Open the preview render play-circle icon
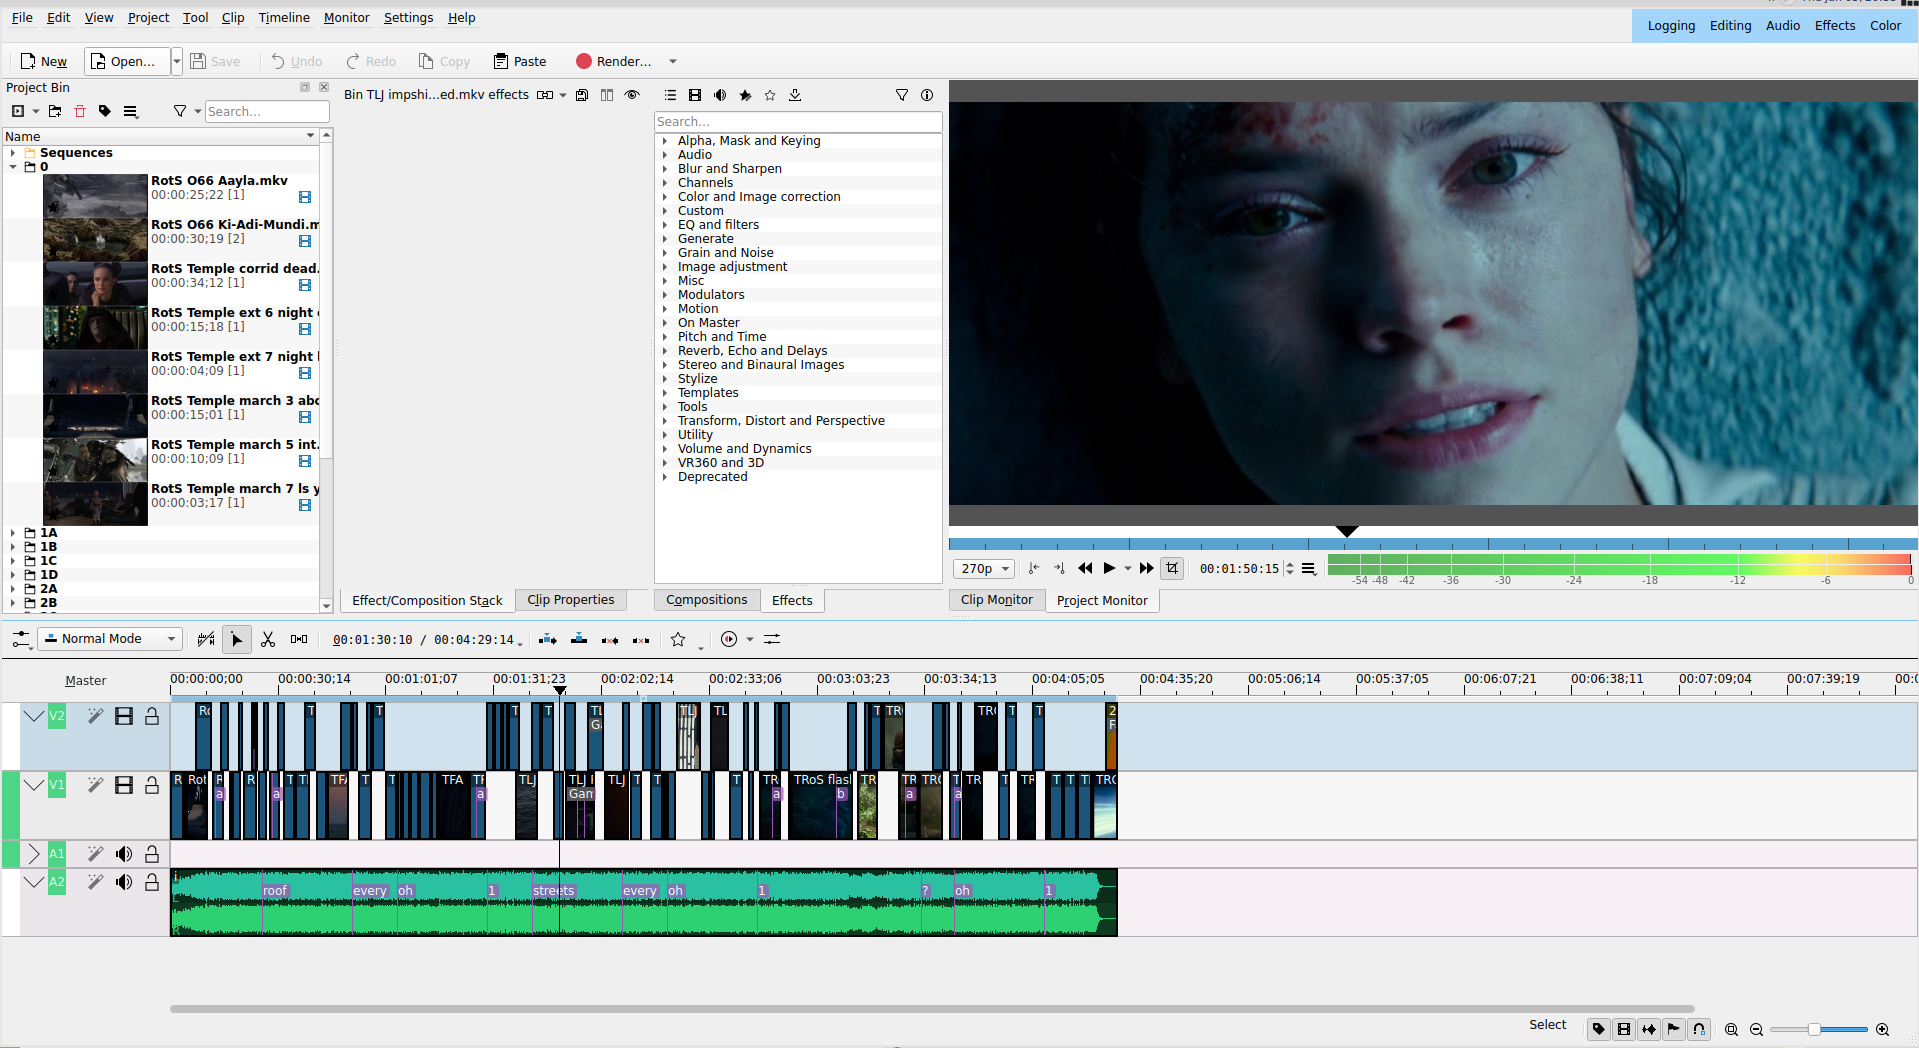 coord(729,639)
